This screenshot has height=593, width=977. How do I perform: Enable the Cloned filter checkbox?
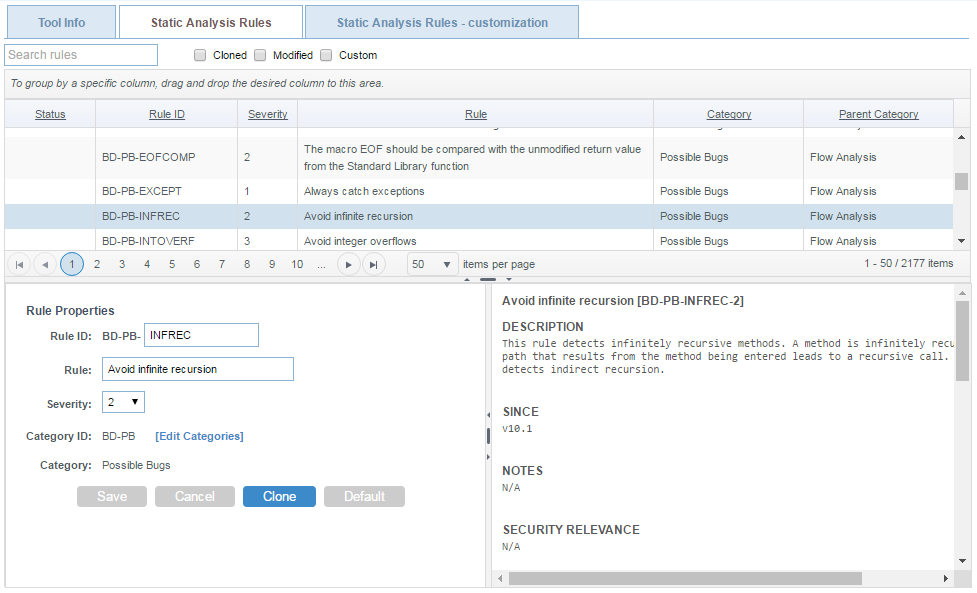[x=200, y=55]
